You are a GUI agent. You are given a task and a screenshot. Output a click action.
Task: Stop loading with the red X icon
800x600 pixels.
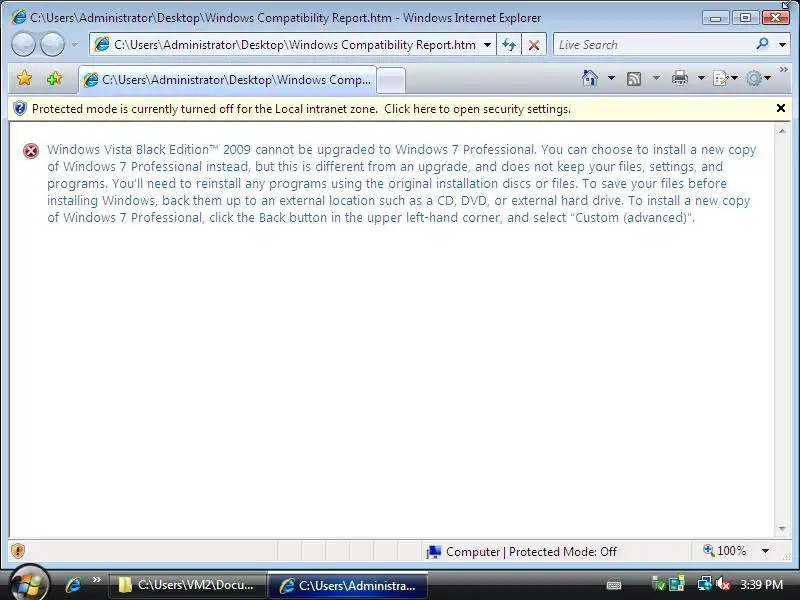tap(534, 45)
